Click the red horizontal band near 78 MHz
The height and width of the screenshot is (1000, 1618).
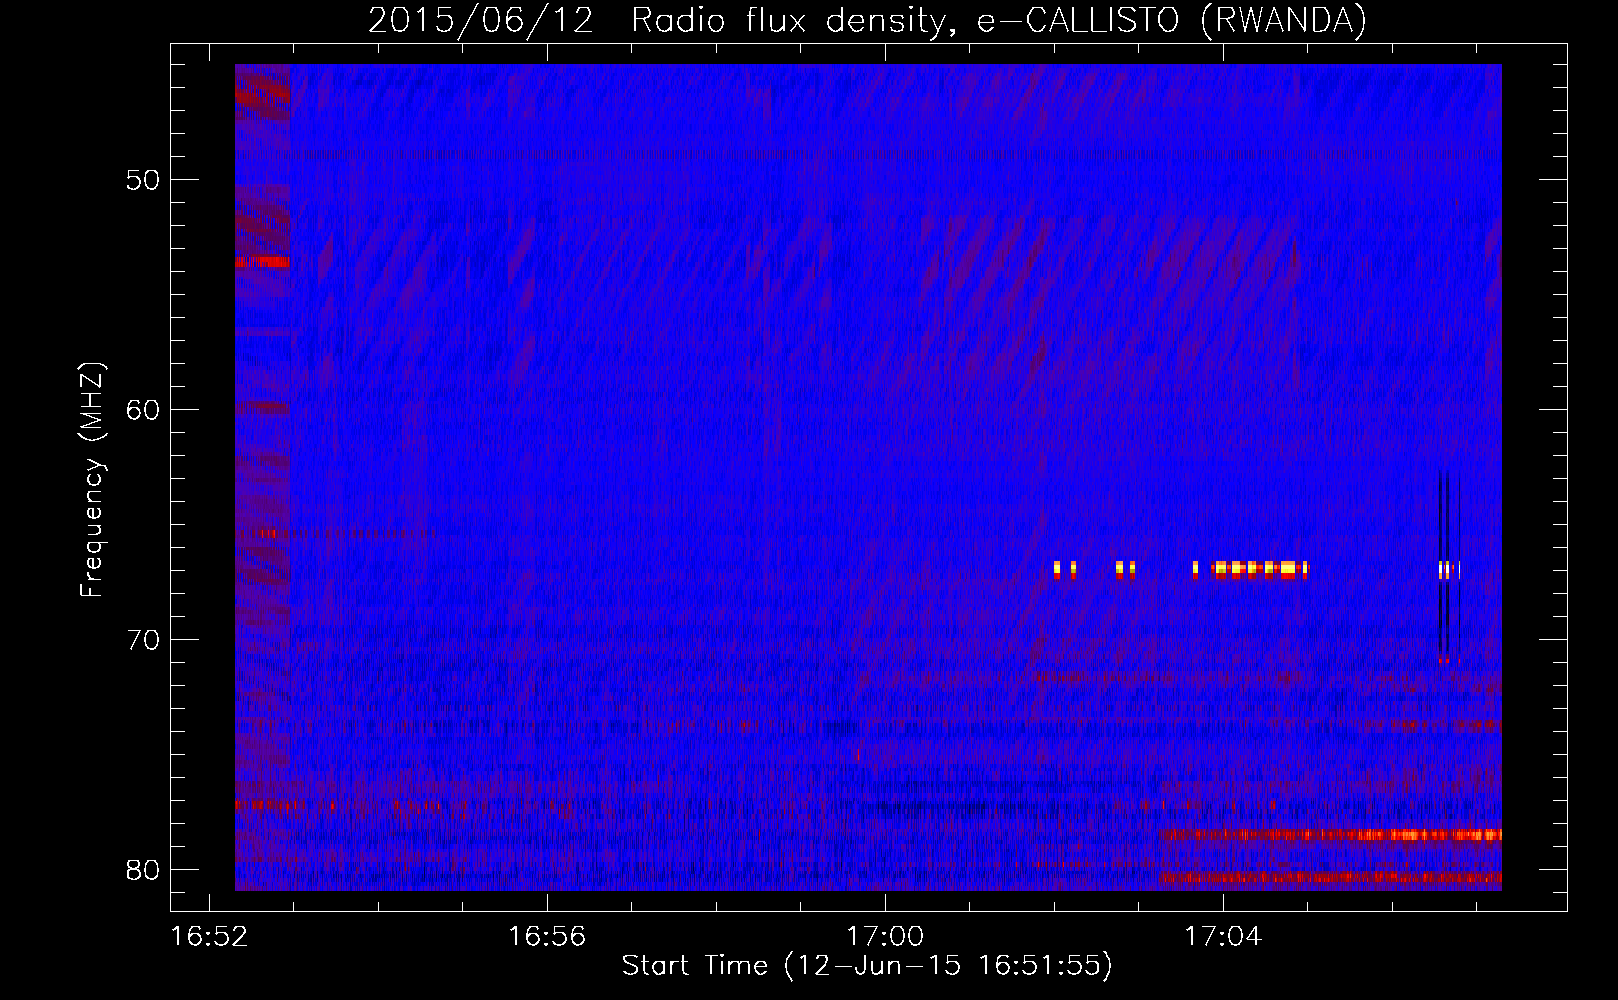(1331, 834)
